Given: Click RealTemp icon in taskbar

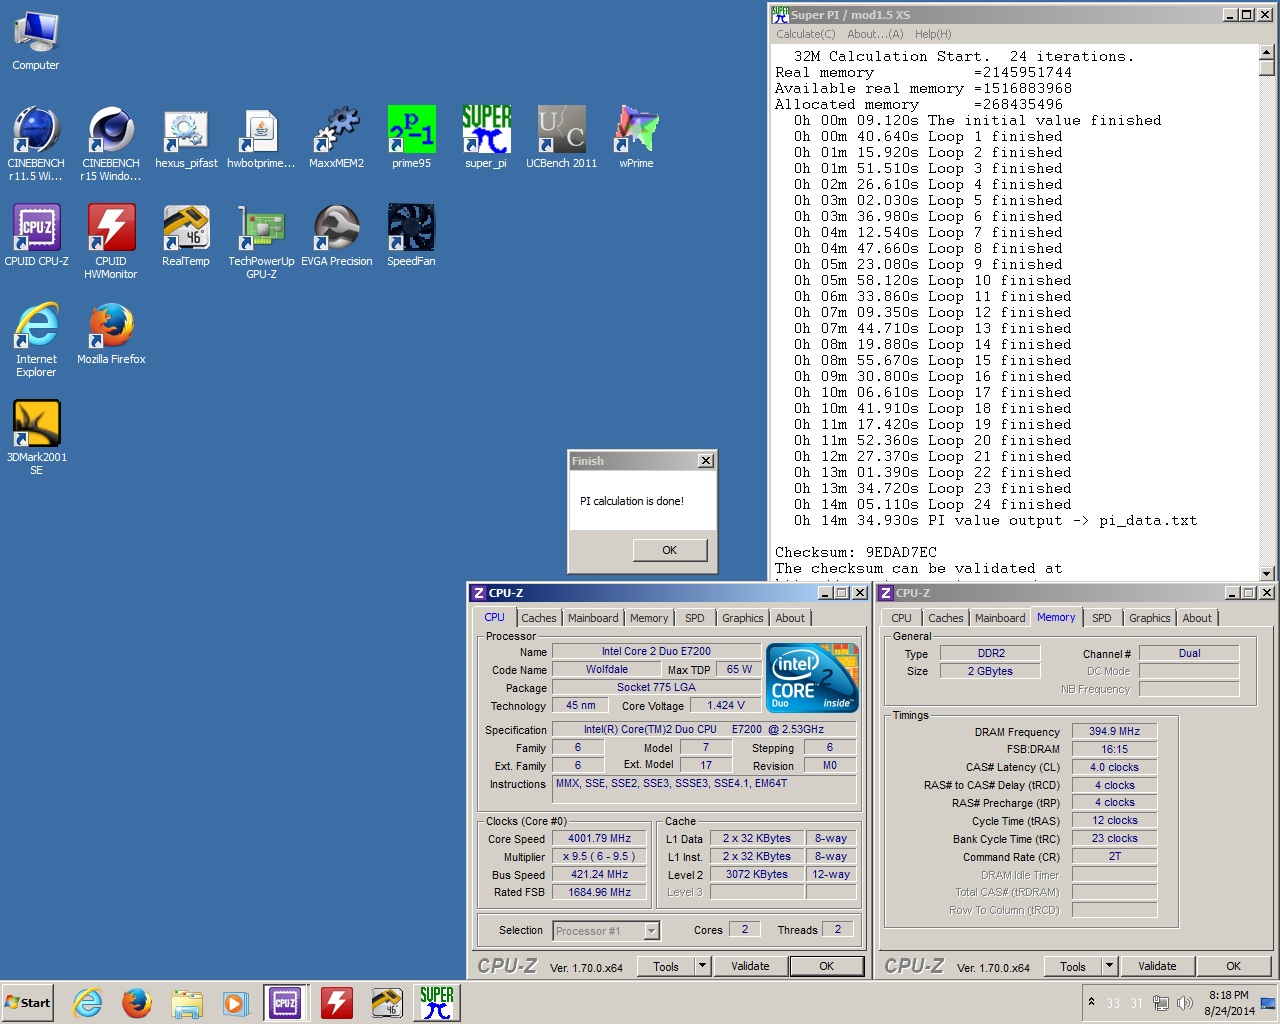Looking at the screenshot, I should [x=387, y=1003].
